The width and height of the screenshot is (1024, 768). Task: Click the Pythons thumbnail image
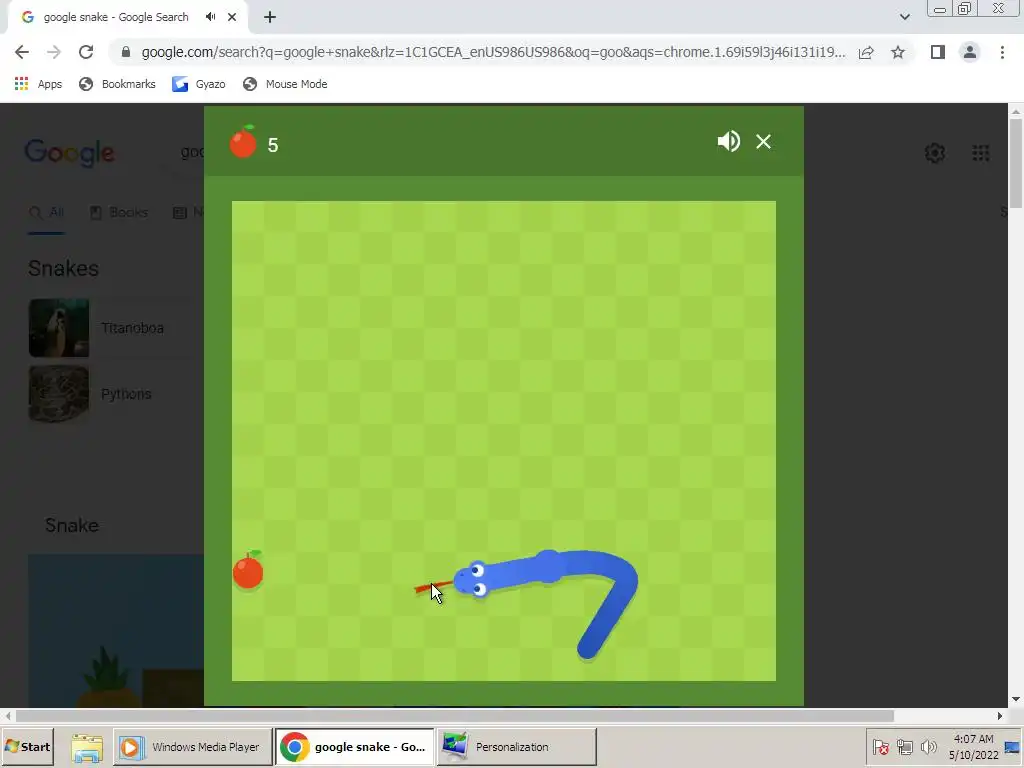(x=59, y=394)
